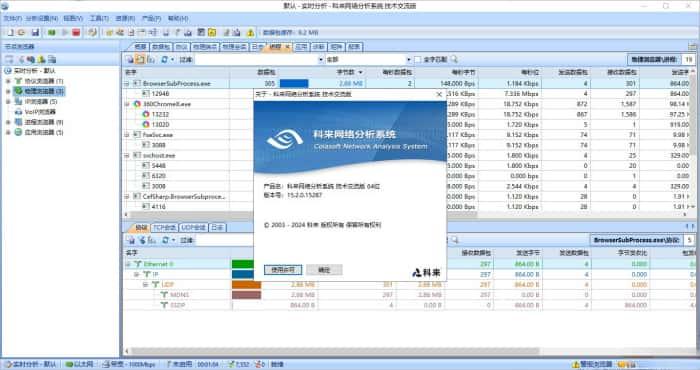Click the save floppy-disk icon in main toolbar

pos(35,32)
